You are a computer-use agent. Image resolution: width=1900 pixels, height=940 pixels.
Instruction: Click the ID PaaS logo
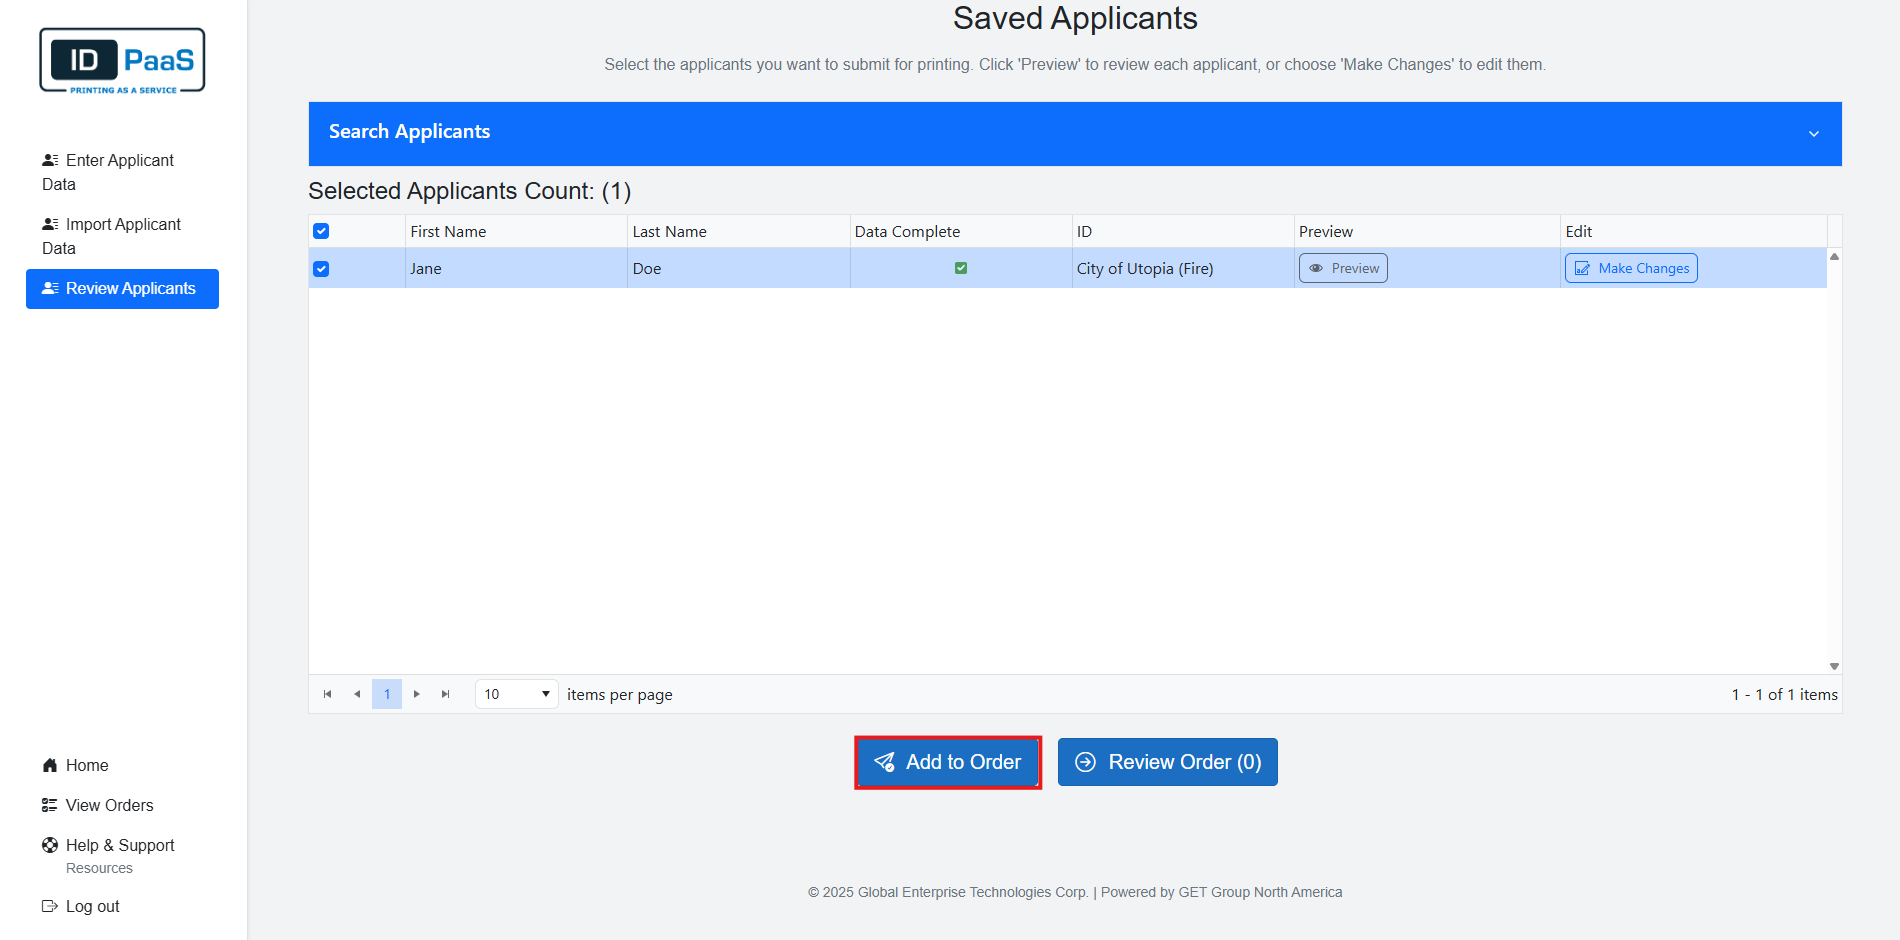(122, 61)
